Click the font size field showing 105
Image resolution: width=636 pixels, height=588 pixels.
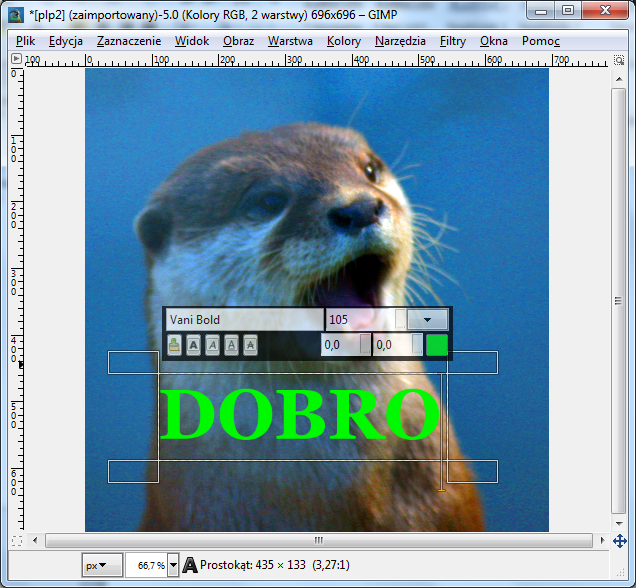(361, 320)
